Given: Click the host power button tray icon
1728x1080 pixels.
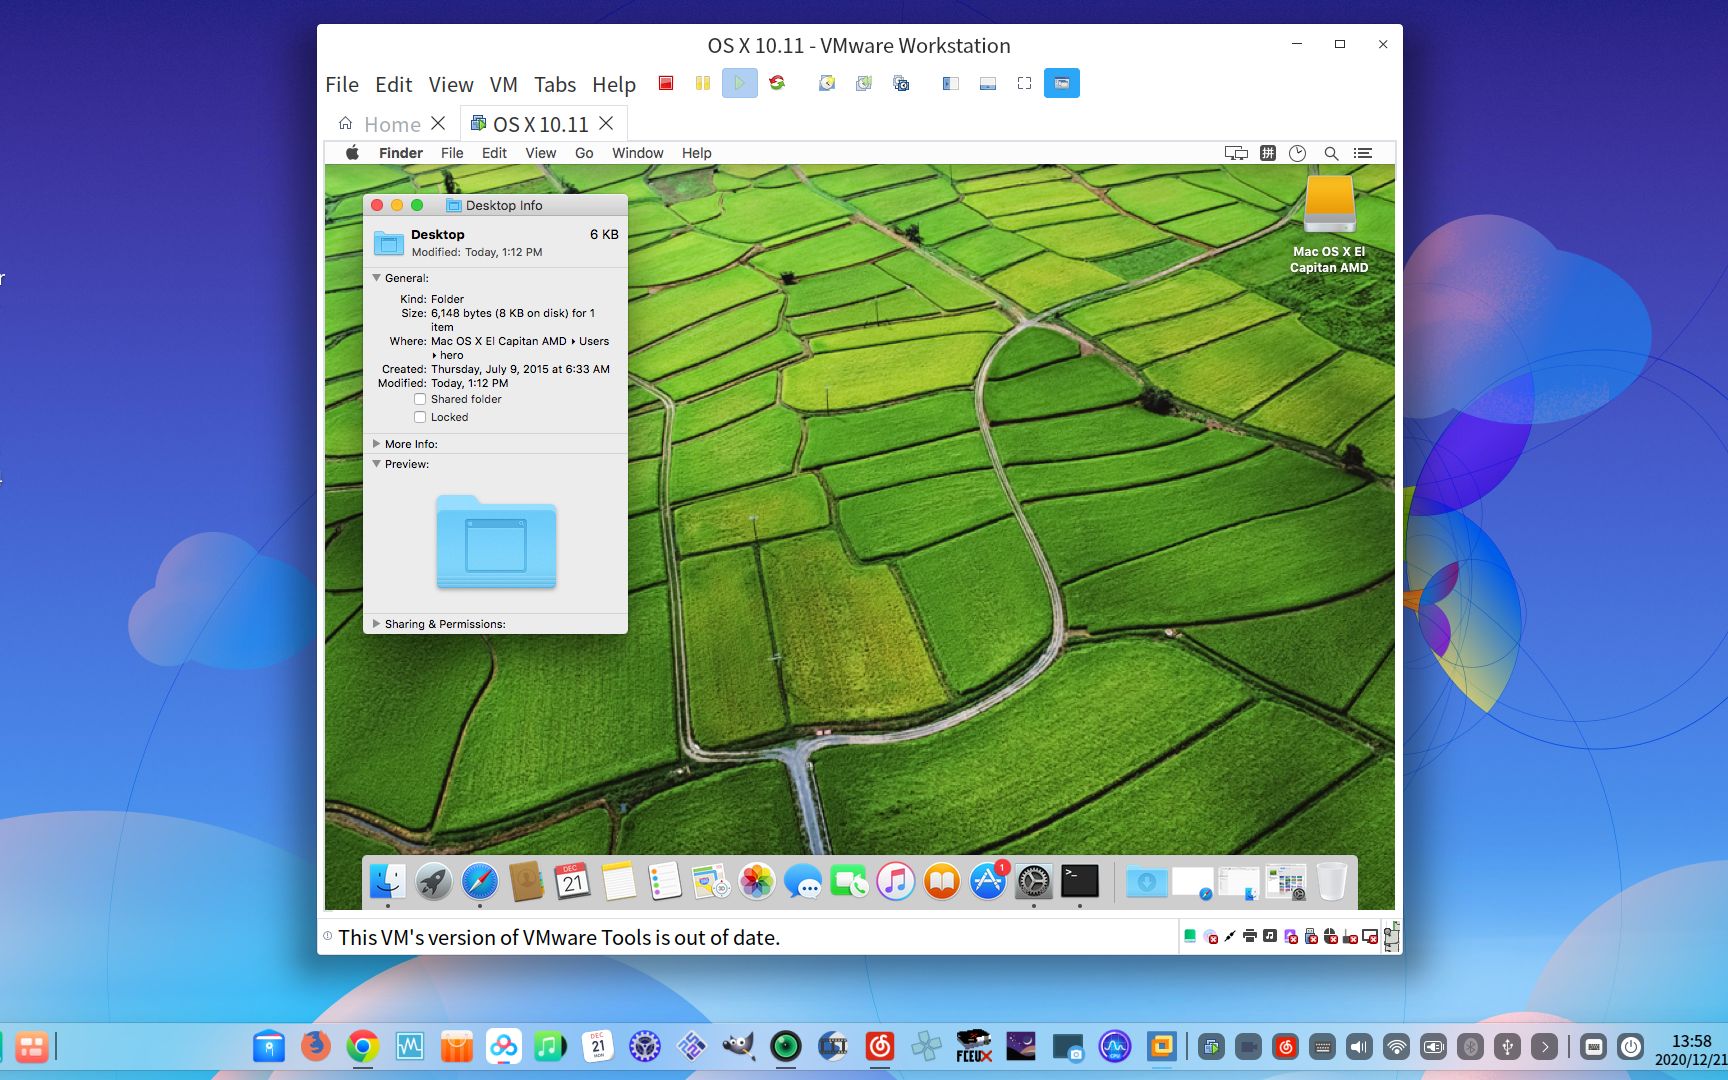Looking at the screenshot, I should pyautogui.click(x=1631, y=1047).
